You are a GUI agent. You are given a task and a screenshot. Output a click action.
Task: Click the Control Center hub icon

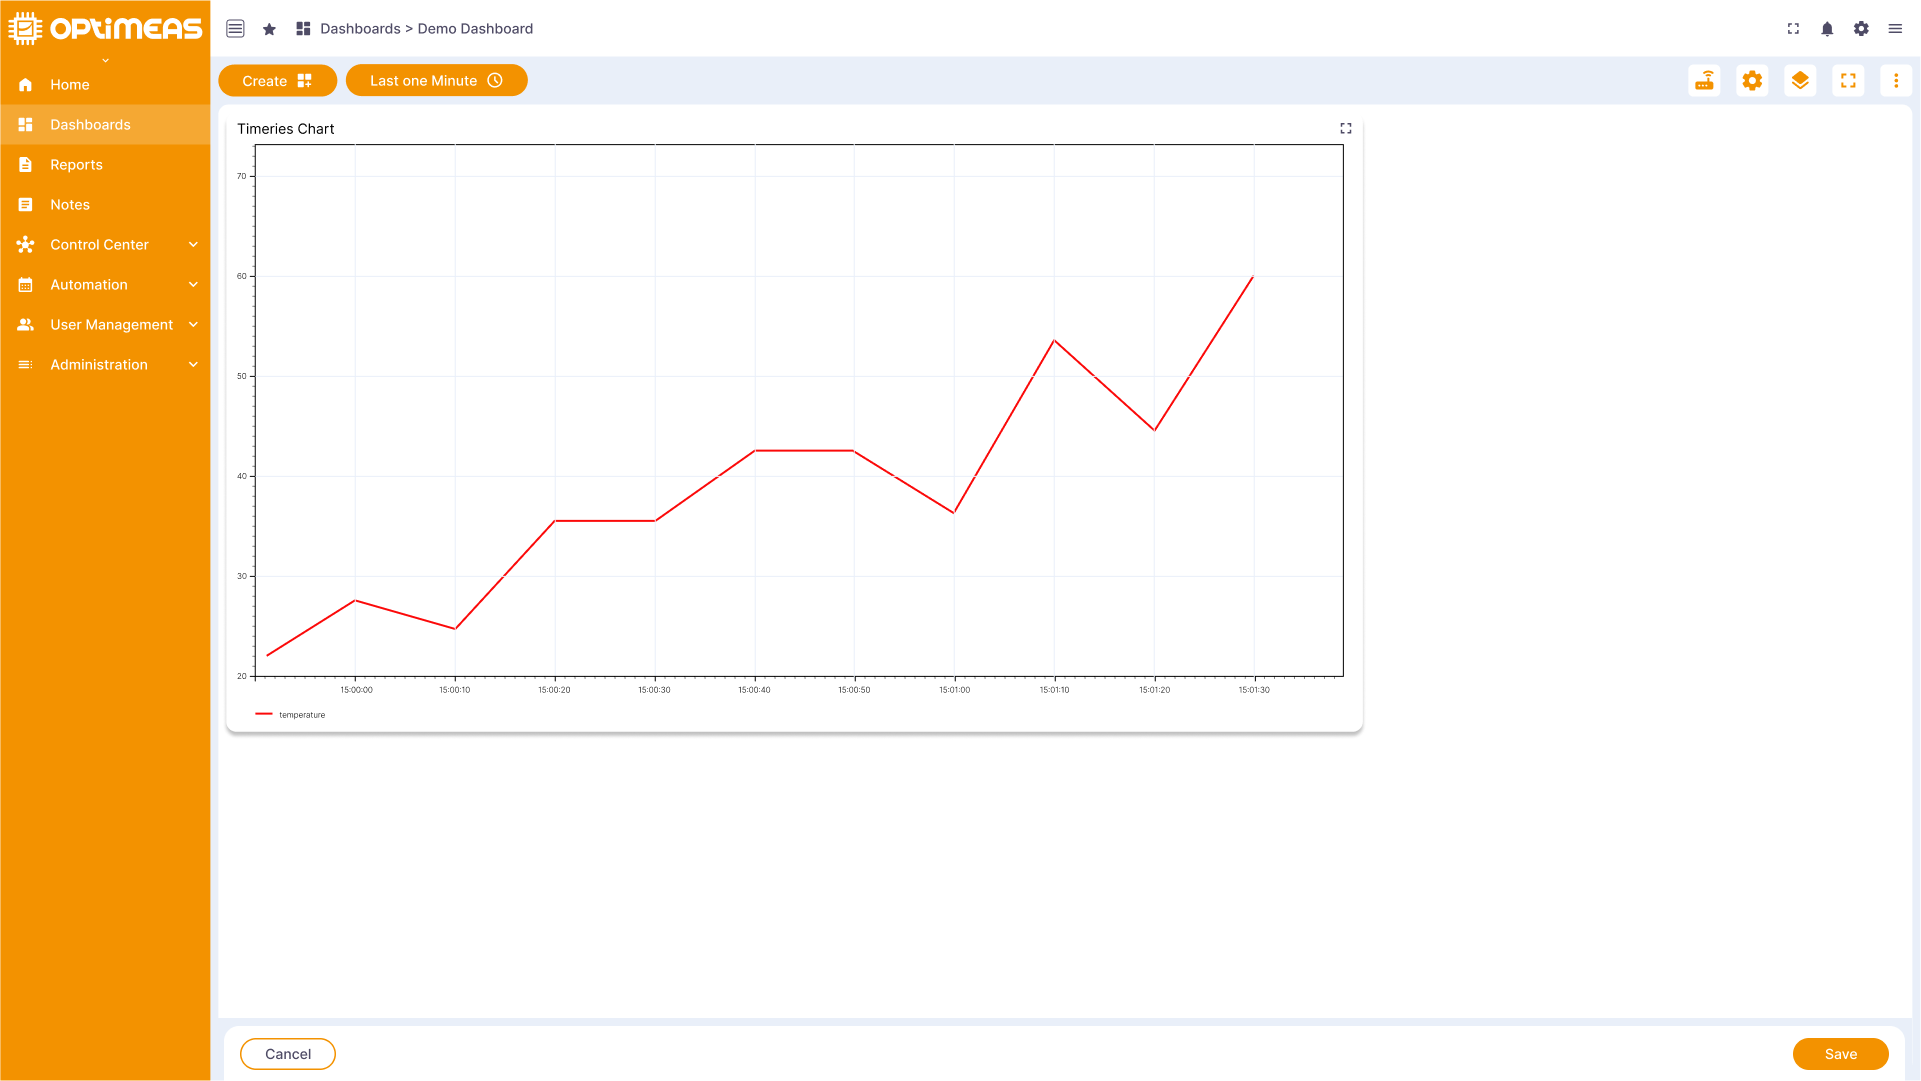[x=26, y=245]
